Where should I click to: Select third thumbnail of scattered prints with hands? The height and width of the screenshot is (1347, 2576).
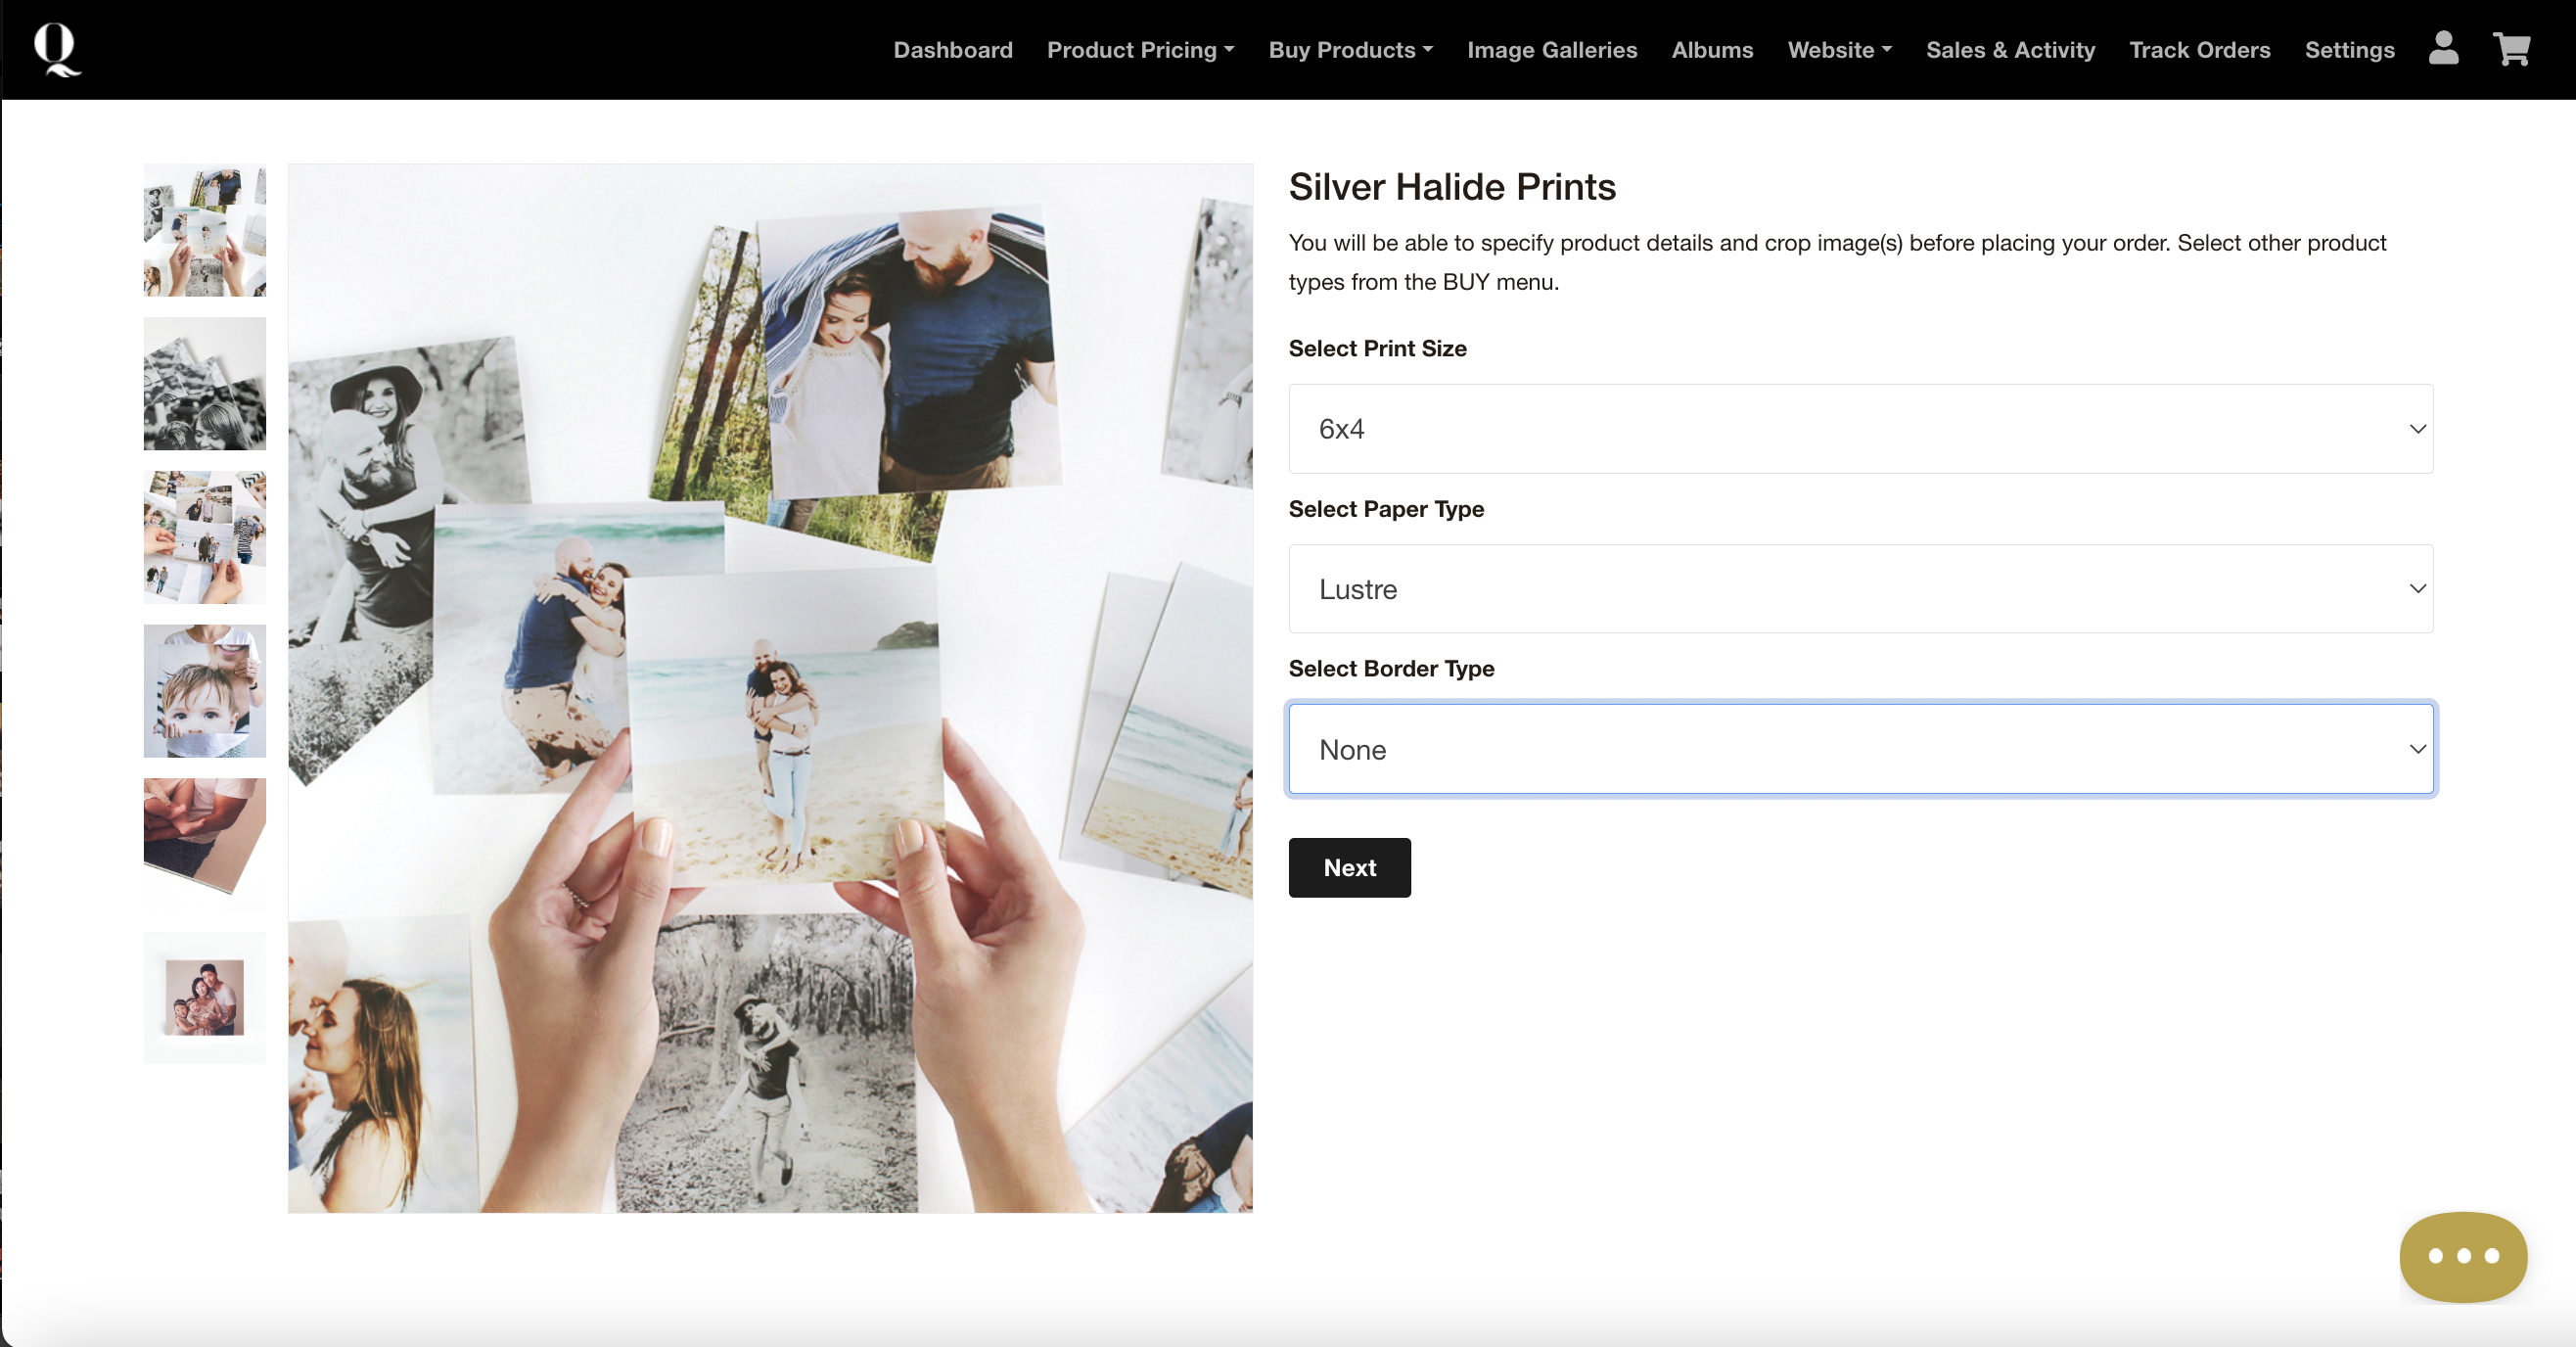205,538
